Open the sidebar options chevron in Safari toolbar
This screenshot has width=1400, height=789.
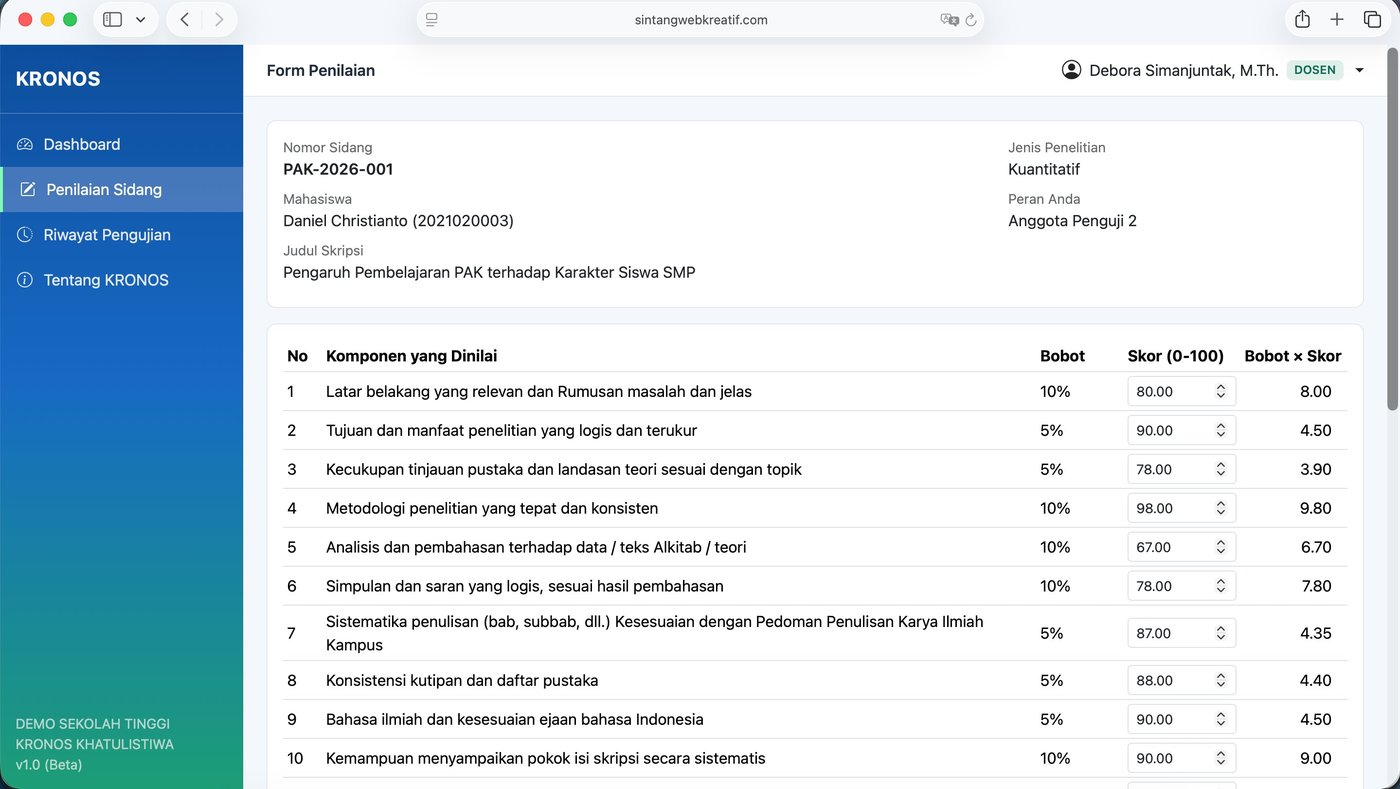(x=140, y=19)
